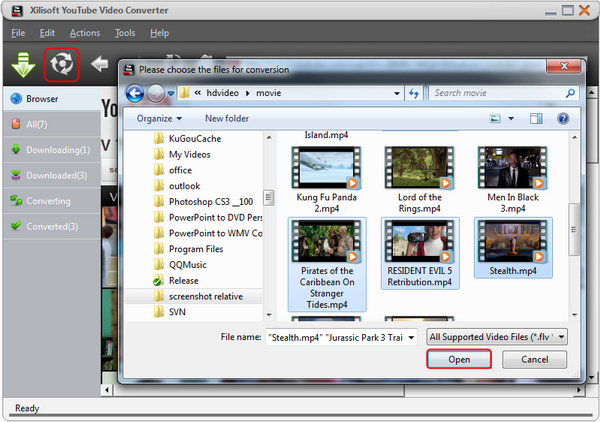Open the Edit menu

47,33
